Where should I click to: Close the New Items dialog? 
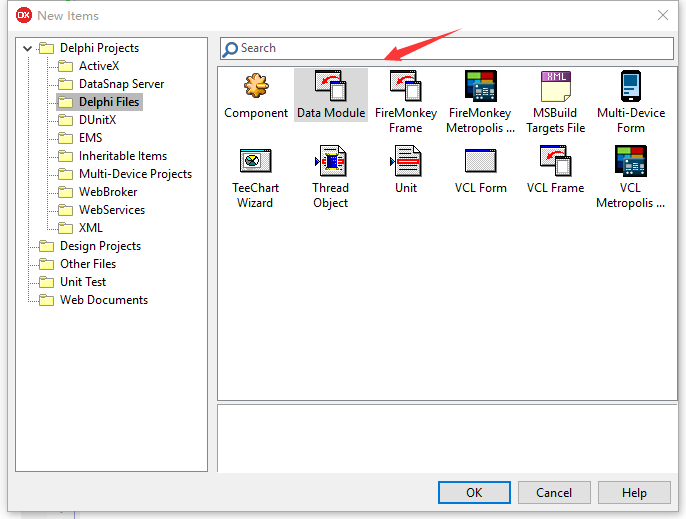coord(663,15)
